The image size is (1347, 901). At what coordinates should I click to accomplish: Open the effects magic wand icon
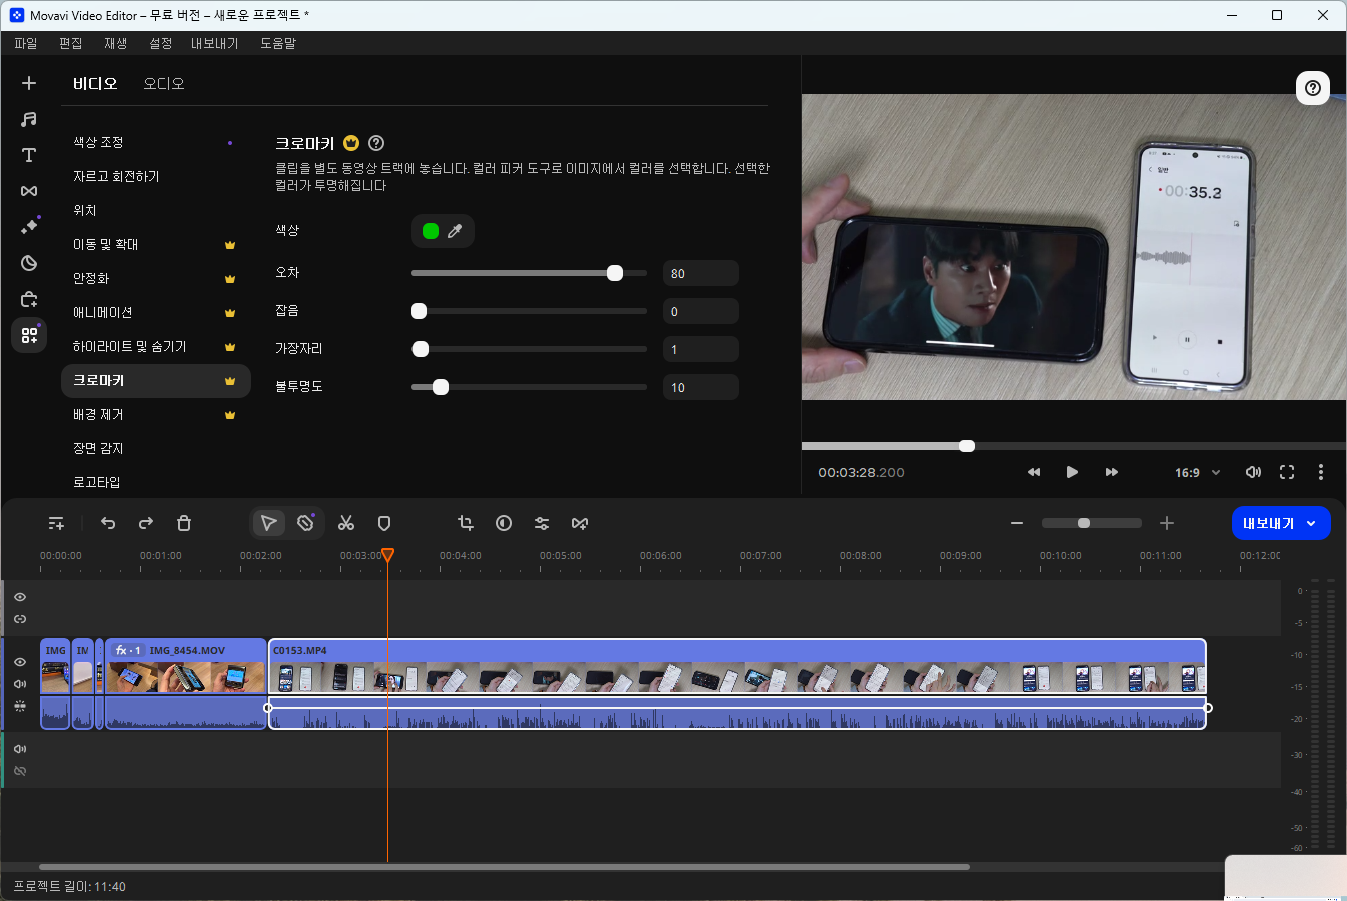click(29, 227)
